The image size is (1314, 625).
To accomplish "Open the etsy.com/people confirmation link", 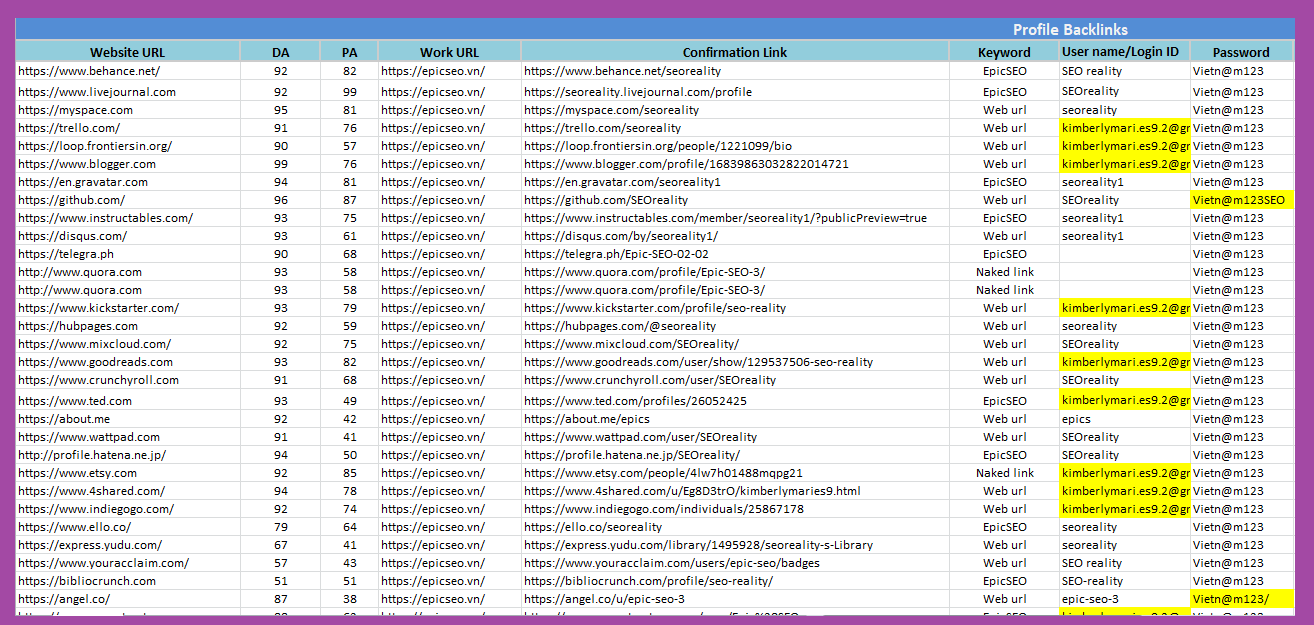I will [663, 473].
